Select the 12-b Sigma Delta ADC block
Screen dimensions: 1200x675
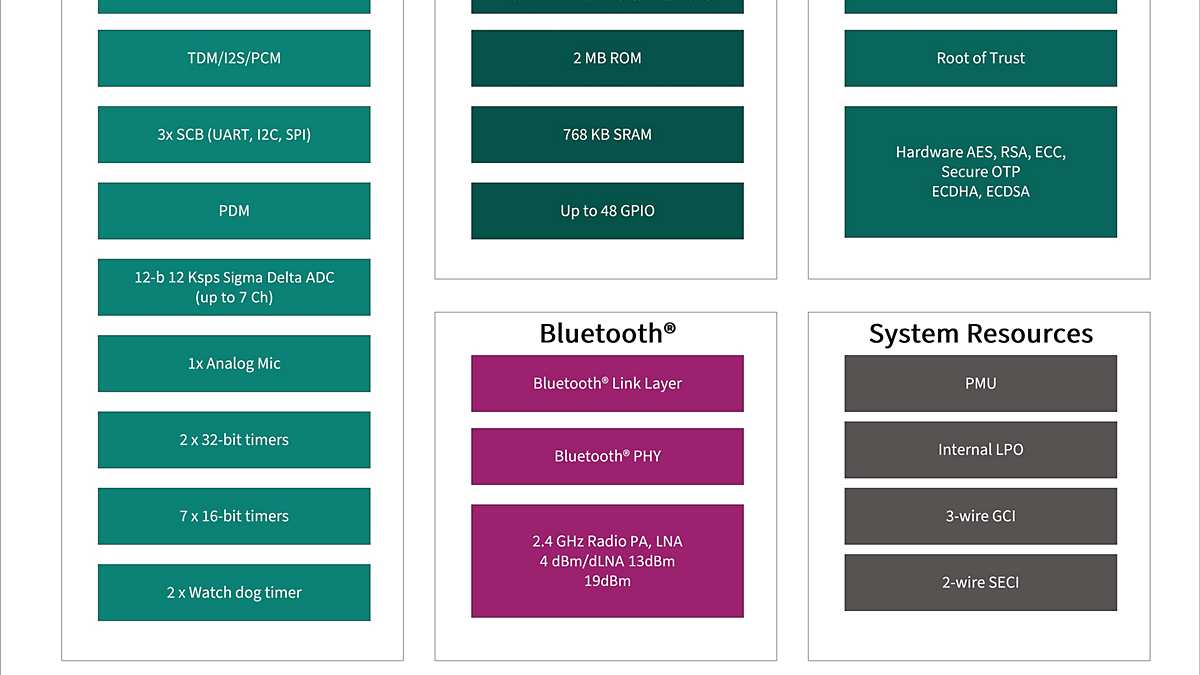point(234,287)
